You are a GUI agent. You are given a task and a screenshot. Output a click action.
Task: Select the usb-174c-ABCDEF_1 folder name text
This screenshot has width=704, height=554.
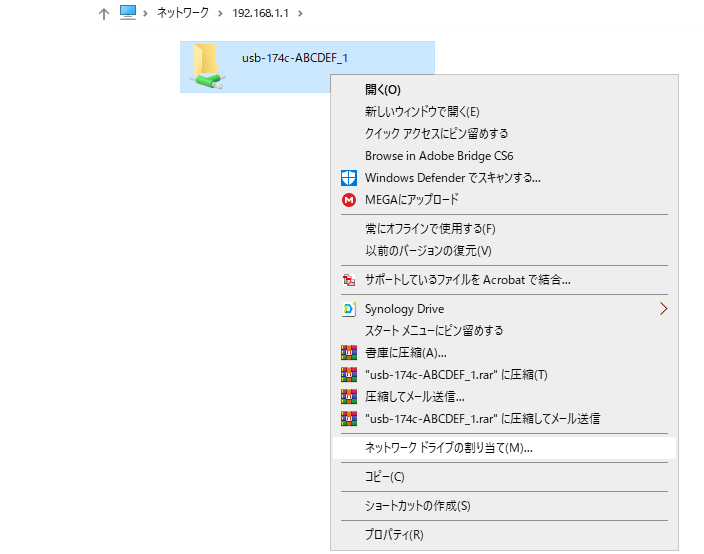295,58
